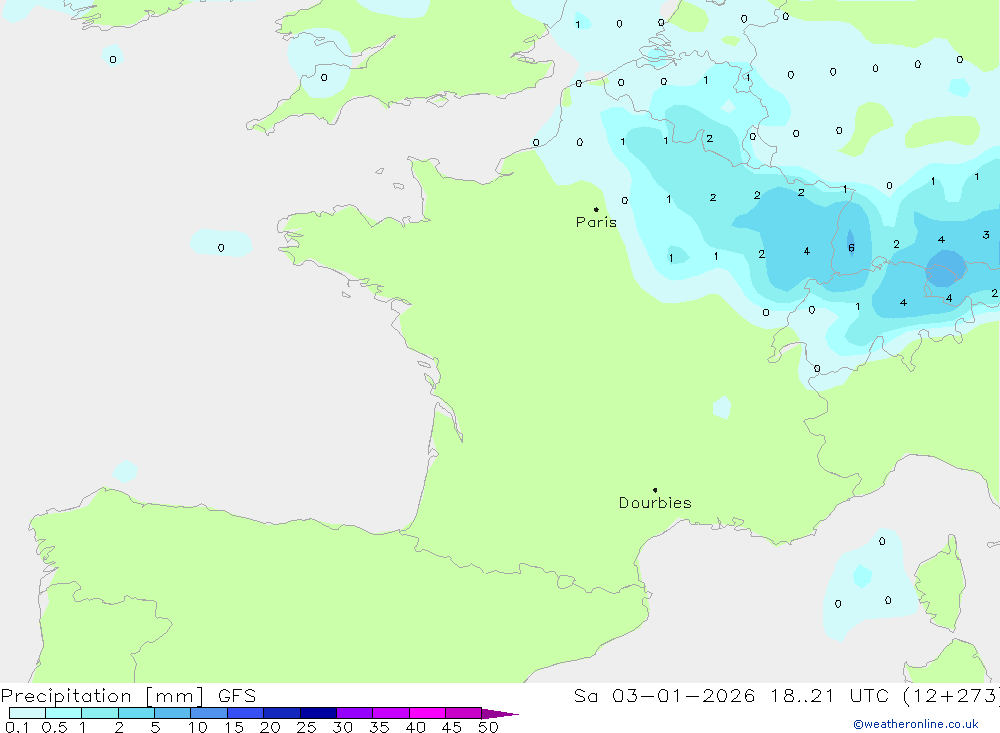This screenshot has height=733, width=1000.
Task: Pick the 5–10 mm legend swatch
Action: pyautogui.click(x=173, y=713)
